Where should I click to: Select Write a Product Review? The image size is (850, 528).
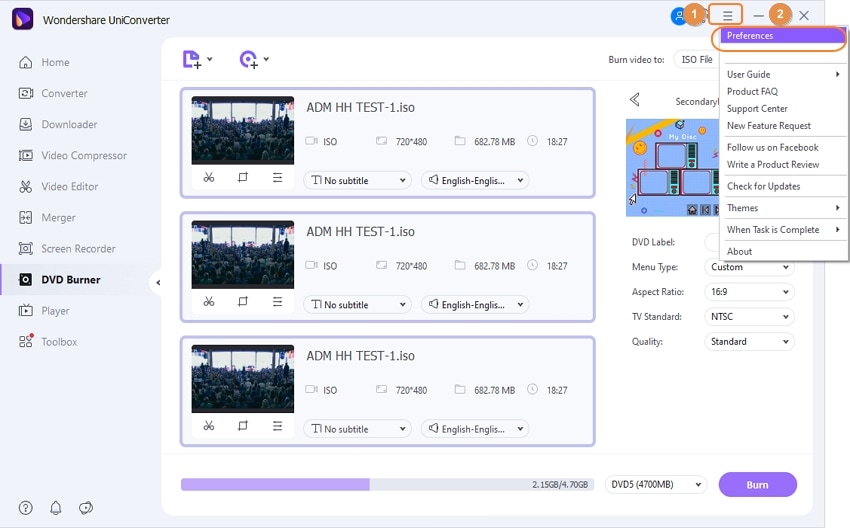pos(783,164)
